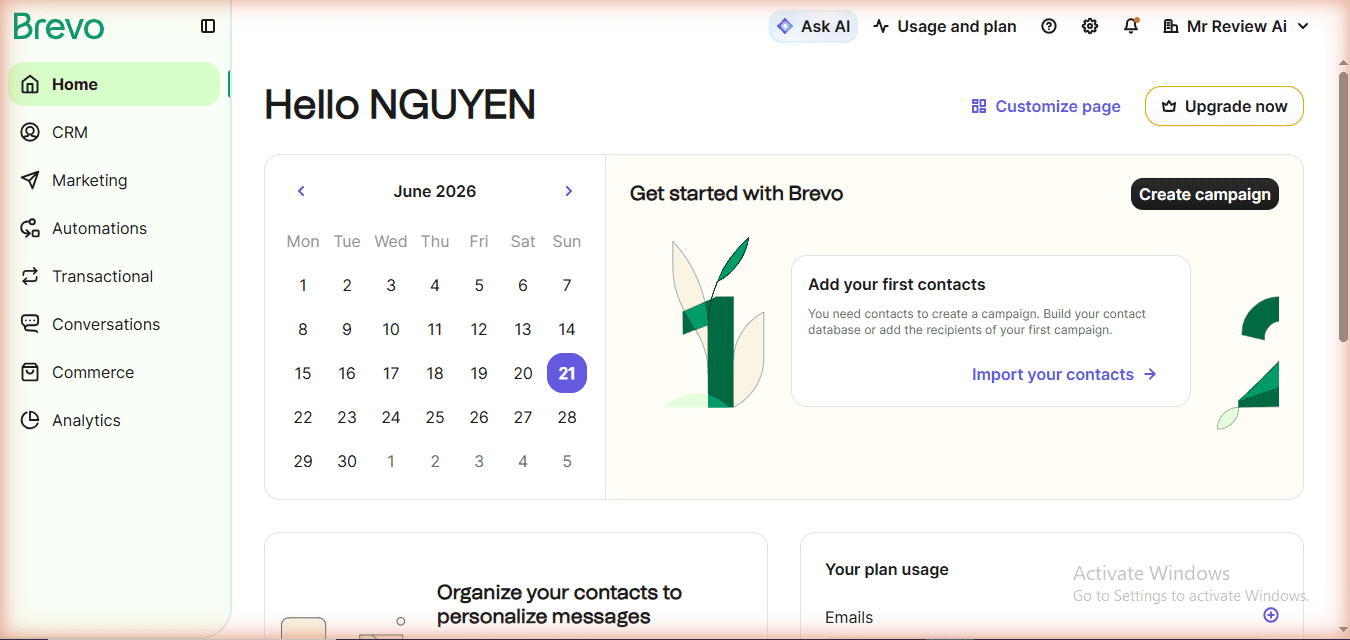Open the CRM menu item

[x=114, y=132]
